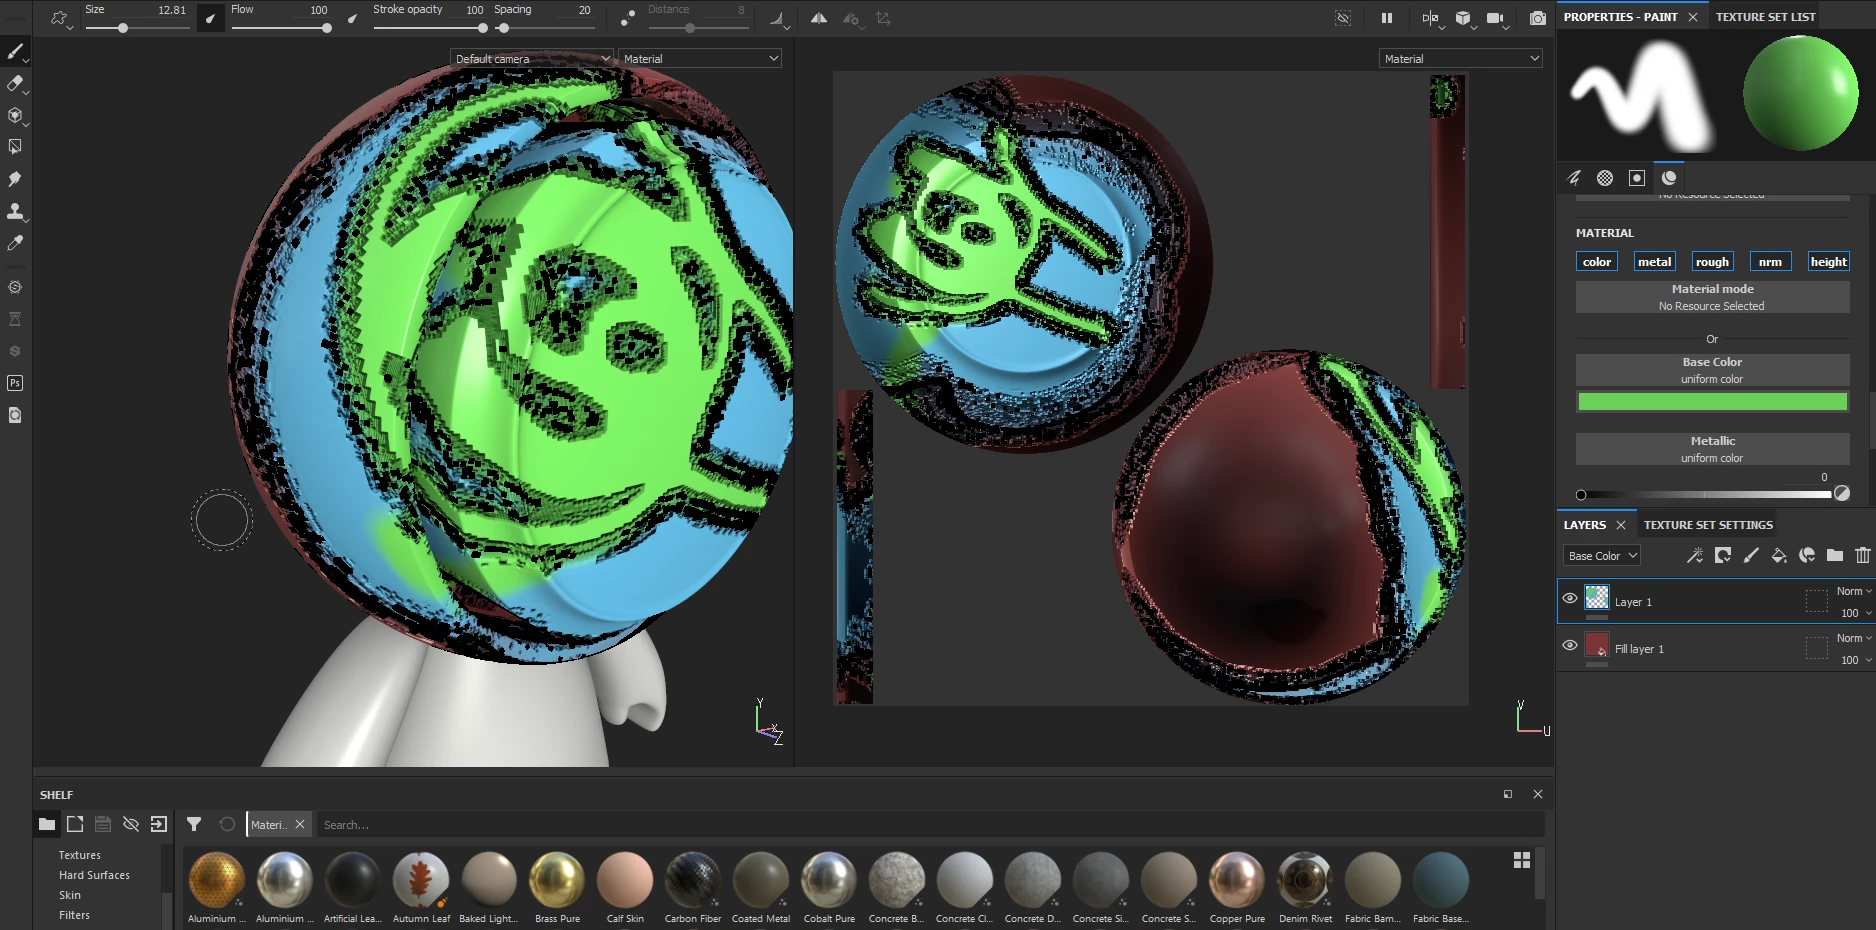
Task: Hide Fill layer 1 with its eye icon
Action: click(1570, 645)
